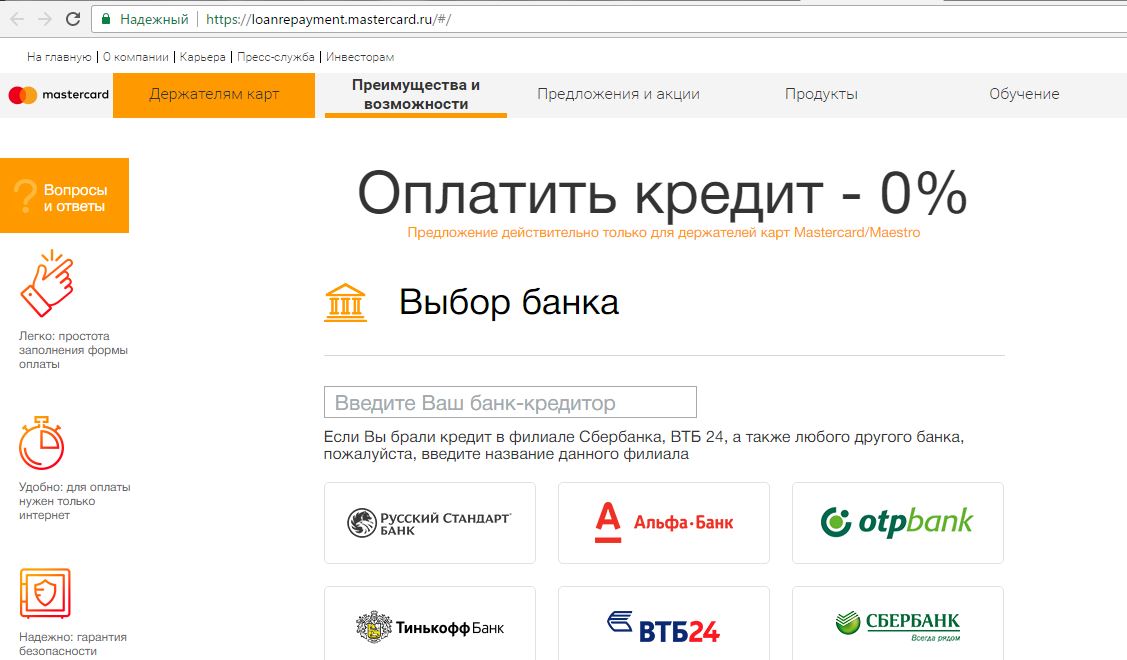
Task: Click the browser address bar URL
Action: pyautogui.click(x=328, y=19)
